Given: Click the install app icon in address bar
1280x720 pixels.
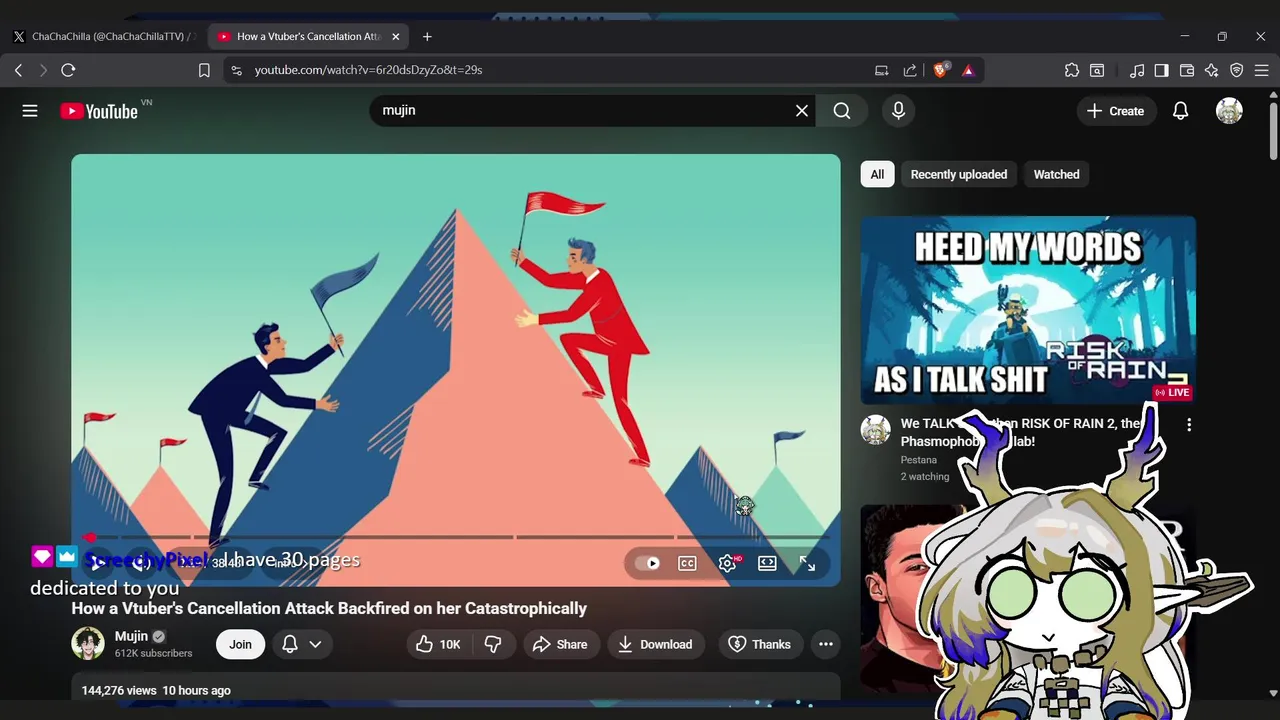Looking at the screenshot, I should pos(881,70).
